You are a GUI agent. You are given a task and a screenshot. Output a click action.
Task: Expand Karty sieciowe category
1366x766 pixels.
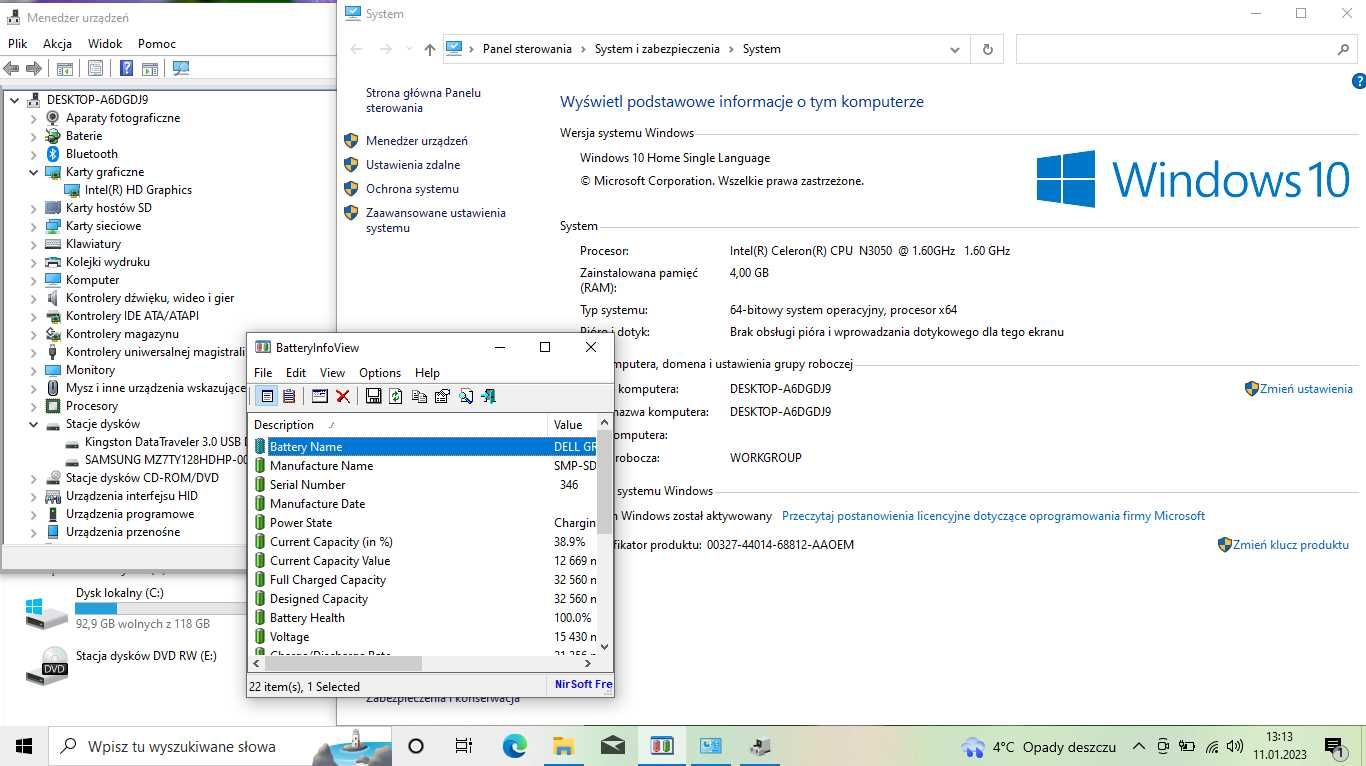click(33, 226)
